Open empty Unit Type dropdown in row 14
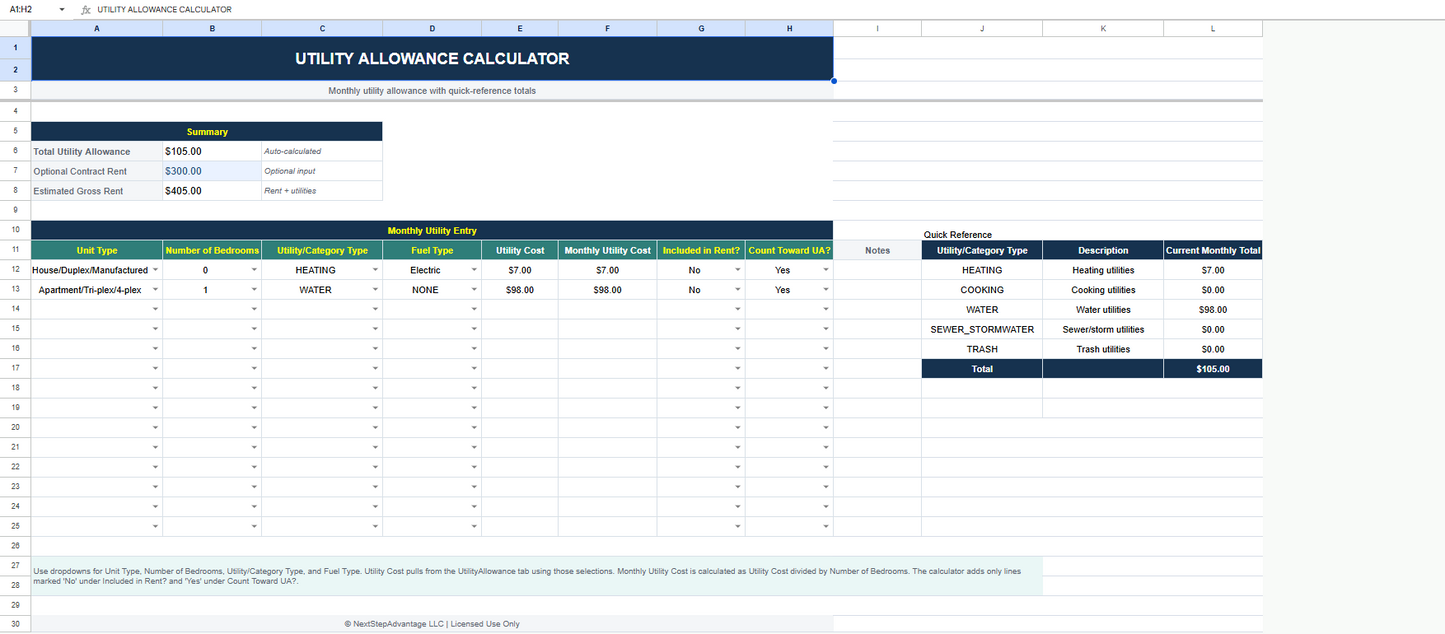Viewport: 1445px width, 634px height. point(156,310)
